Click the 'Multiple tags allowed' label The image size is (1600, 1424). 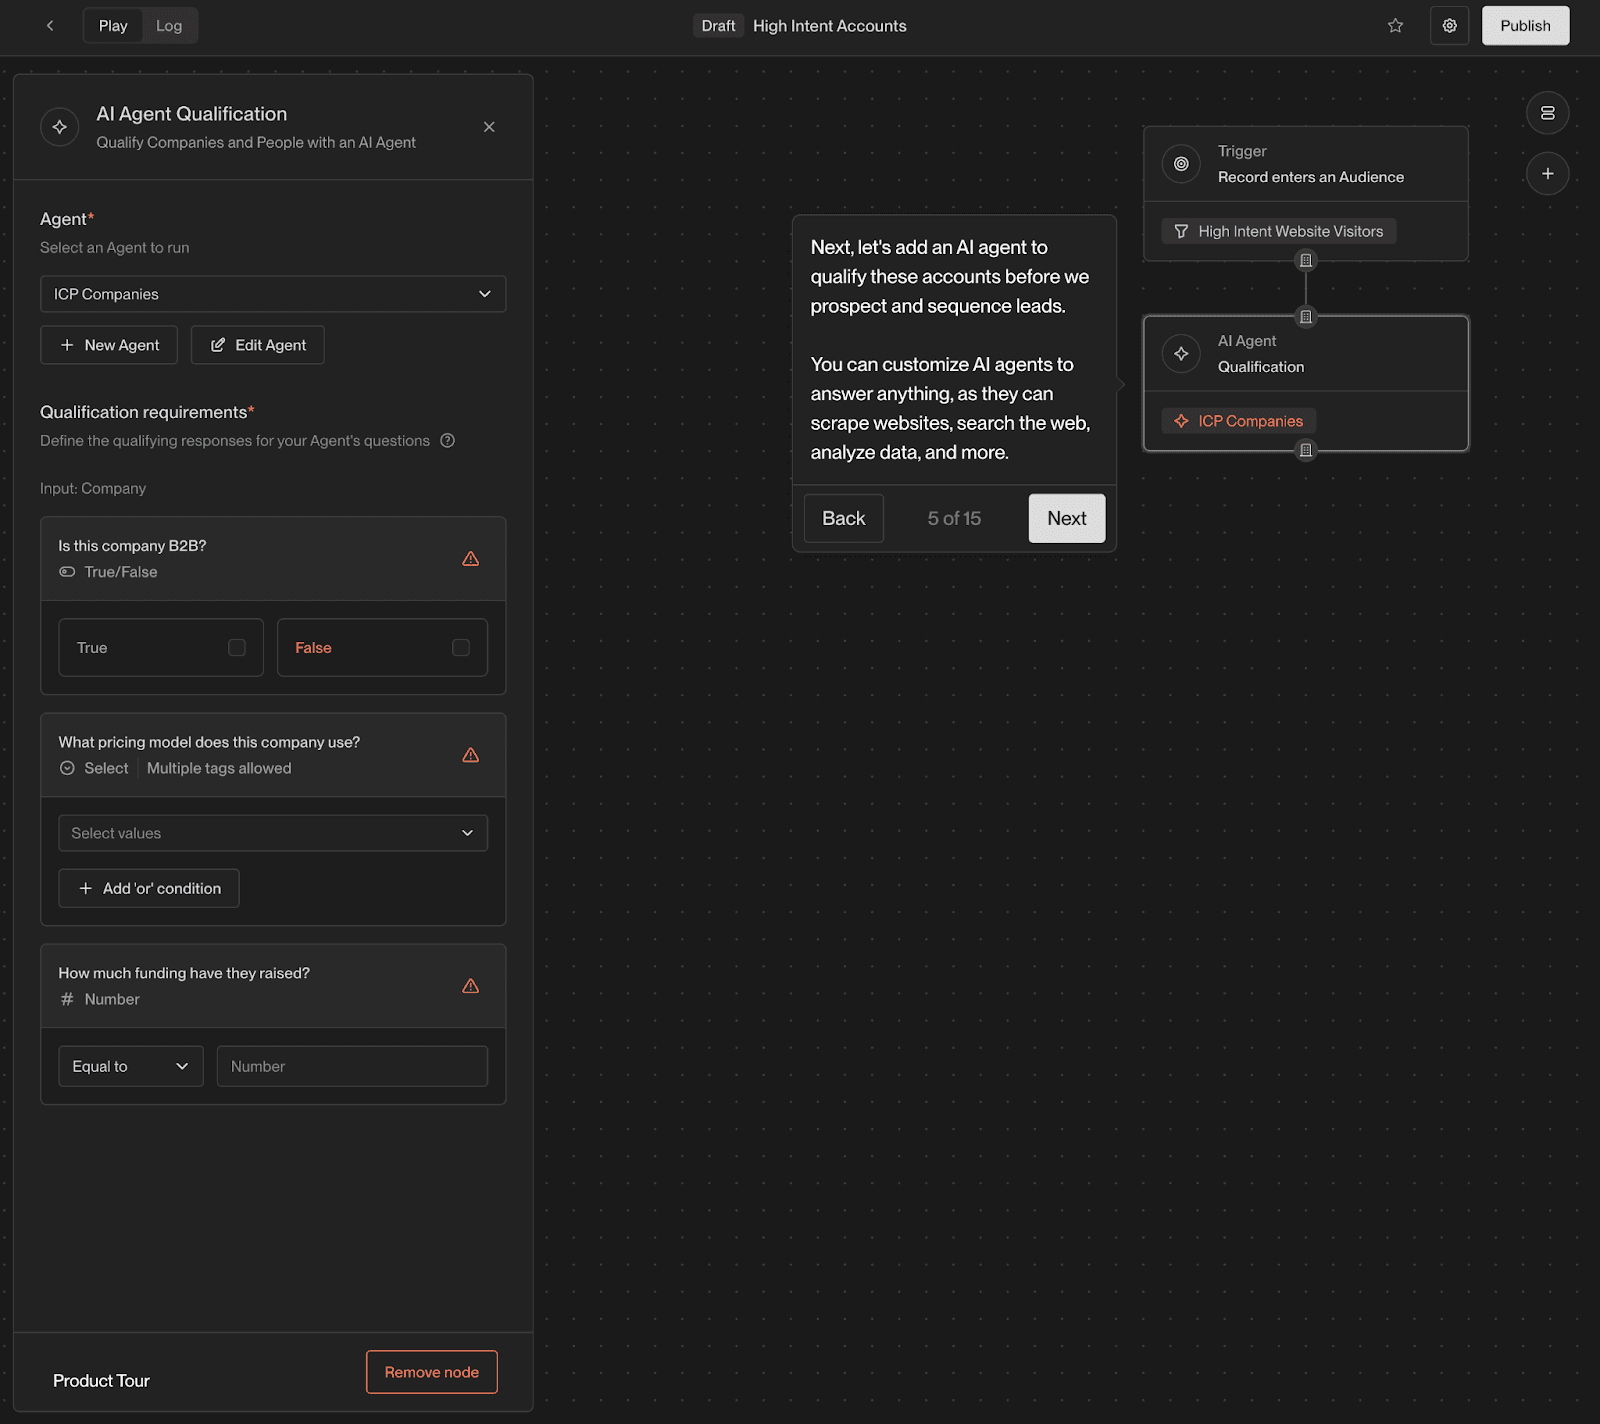tap(219, 768)
